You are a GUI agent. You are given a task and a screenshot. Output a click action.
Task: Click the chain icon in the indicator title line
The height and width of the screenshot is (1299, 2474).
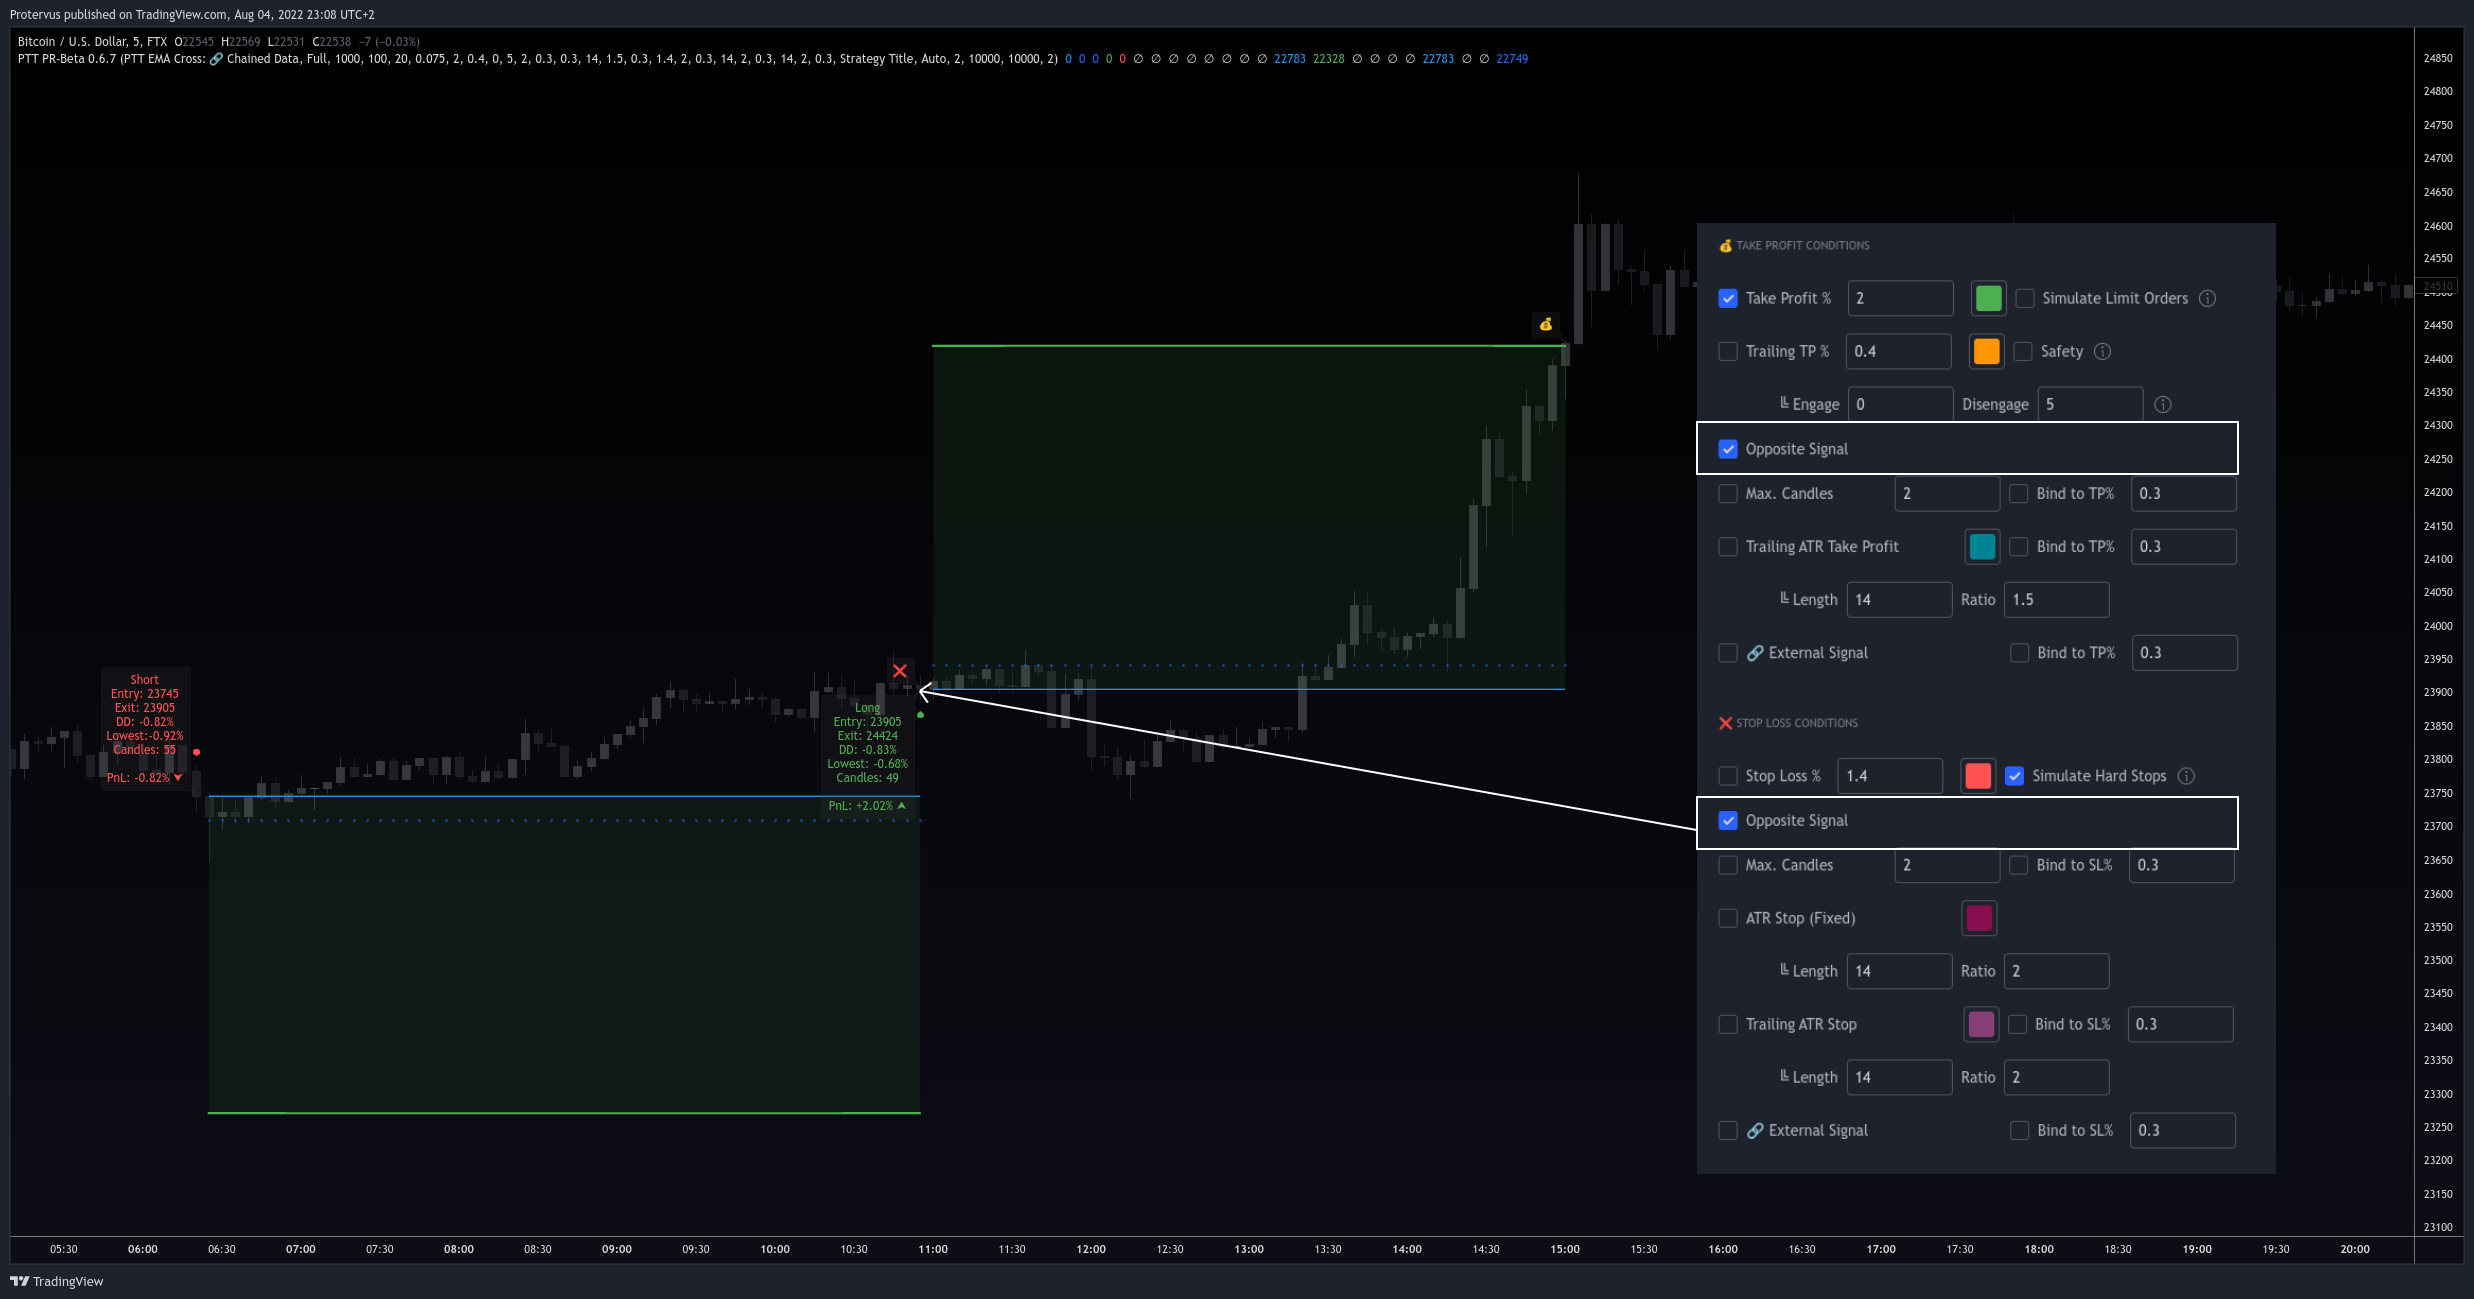point(216,59)
